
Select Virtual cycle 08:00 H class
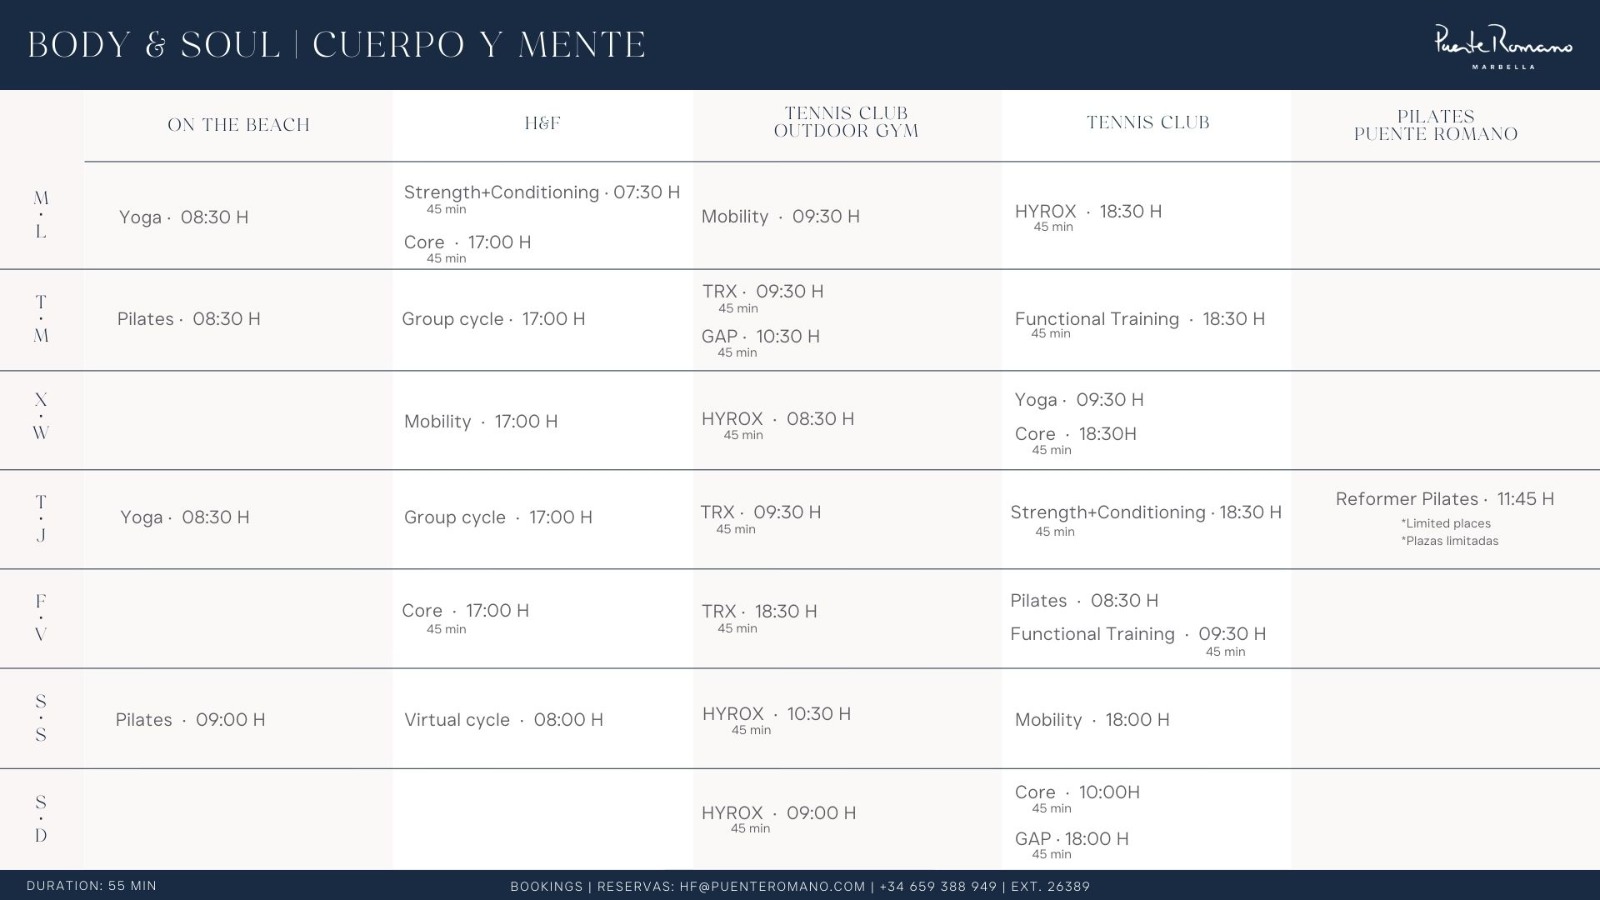(x=503, y=720)
